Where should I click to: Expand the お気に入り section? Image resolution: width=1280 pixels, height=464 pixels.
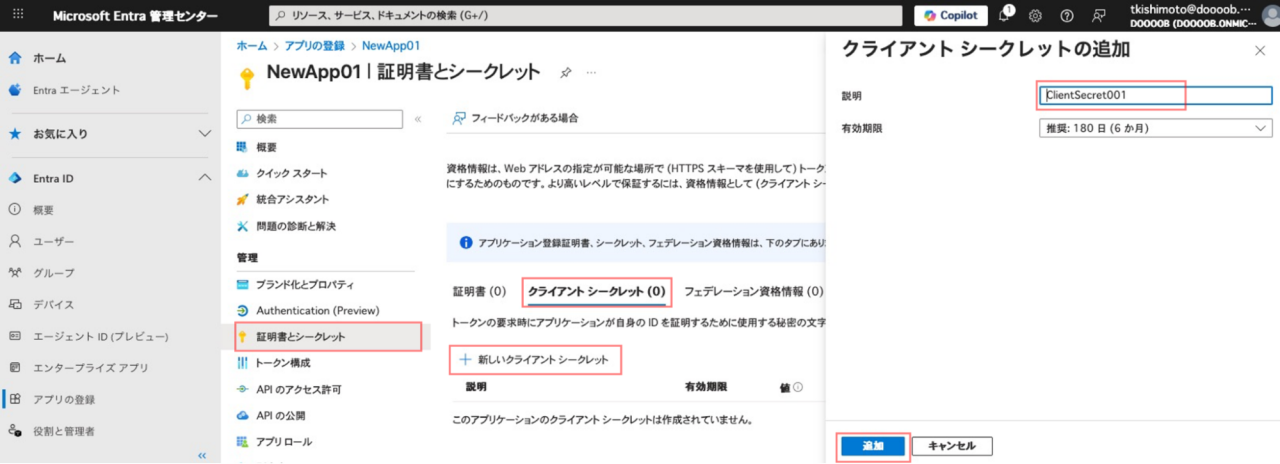tap(205, 133)
